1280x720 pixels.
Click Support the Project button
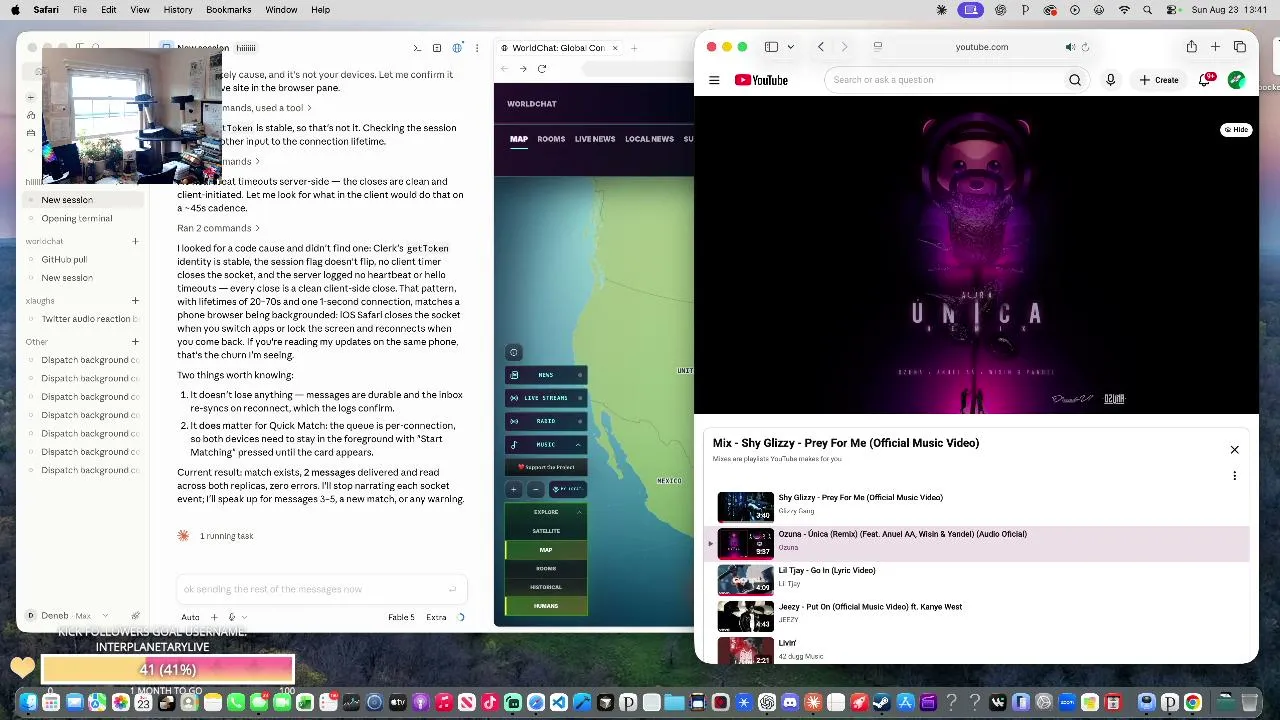546,467
